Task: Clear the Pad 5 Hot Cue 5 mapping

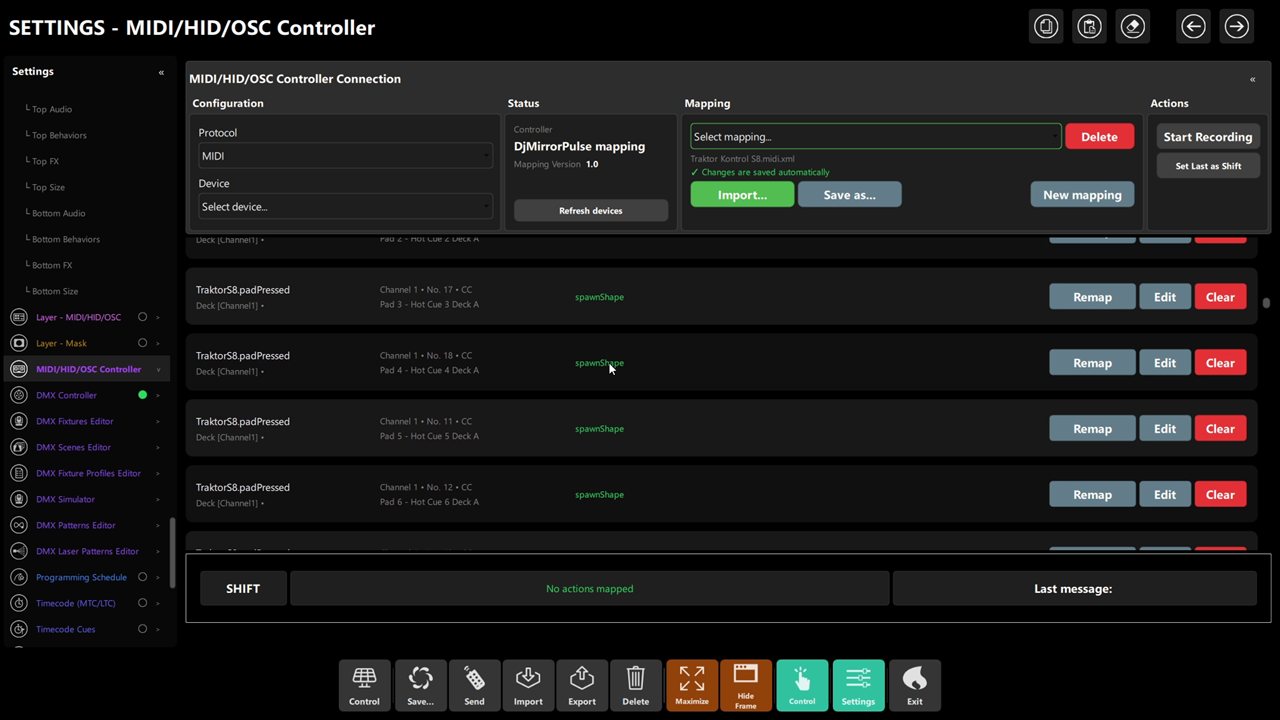Action: tap(1220, 429)
